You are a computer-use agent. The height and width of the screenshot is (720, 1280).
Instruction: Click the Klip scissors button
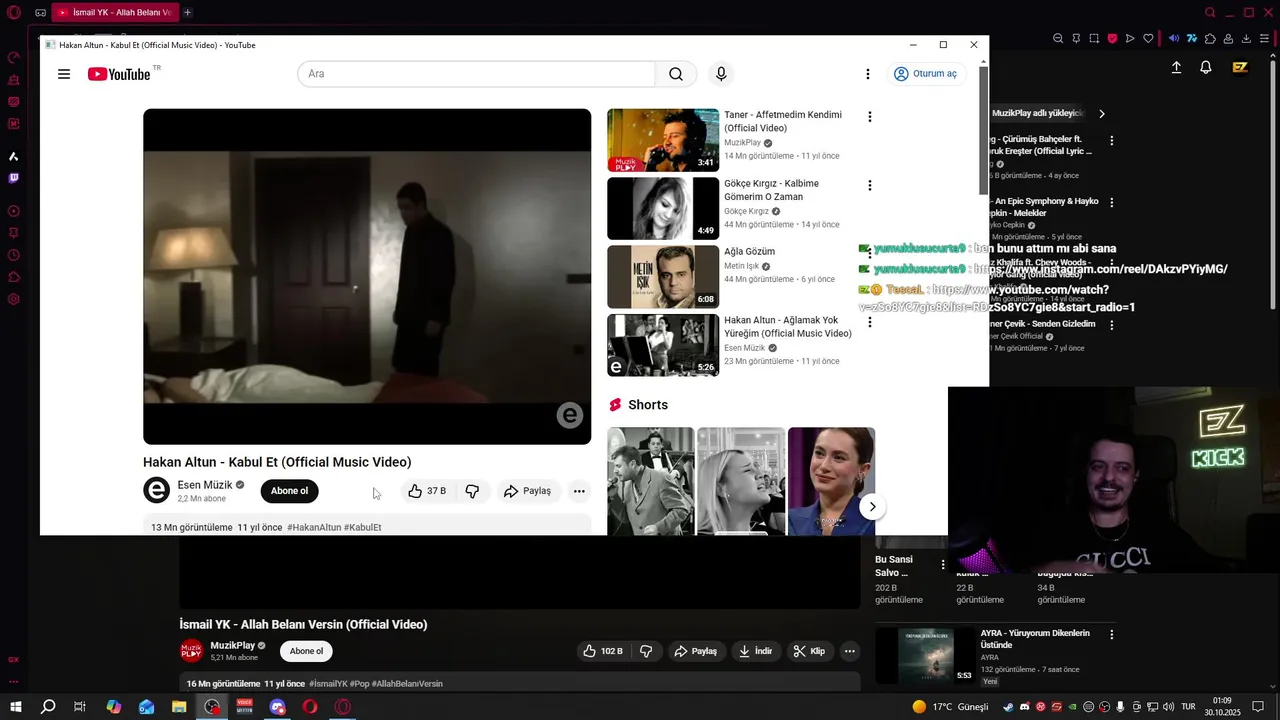pyautogui.click(x=809, y=651)
